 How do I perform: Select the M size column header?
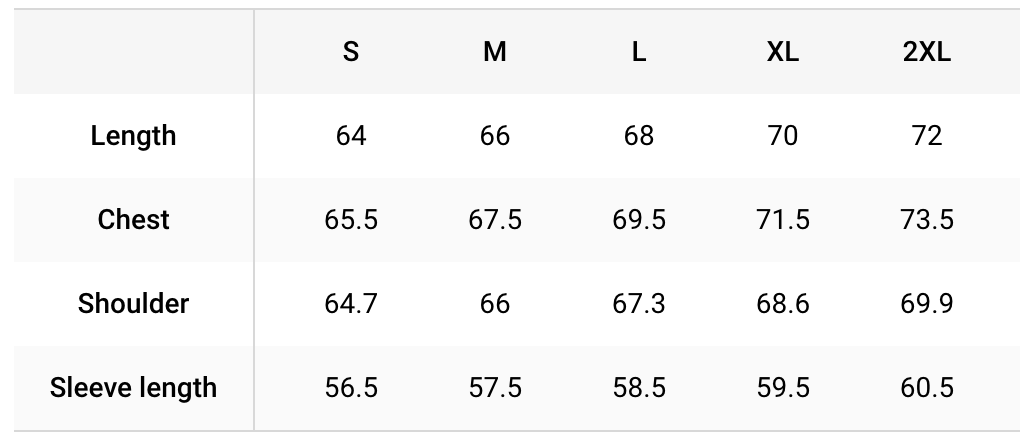point(494,51)
